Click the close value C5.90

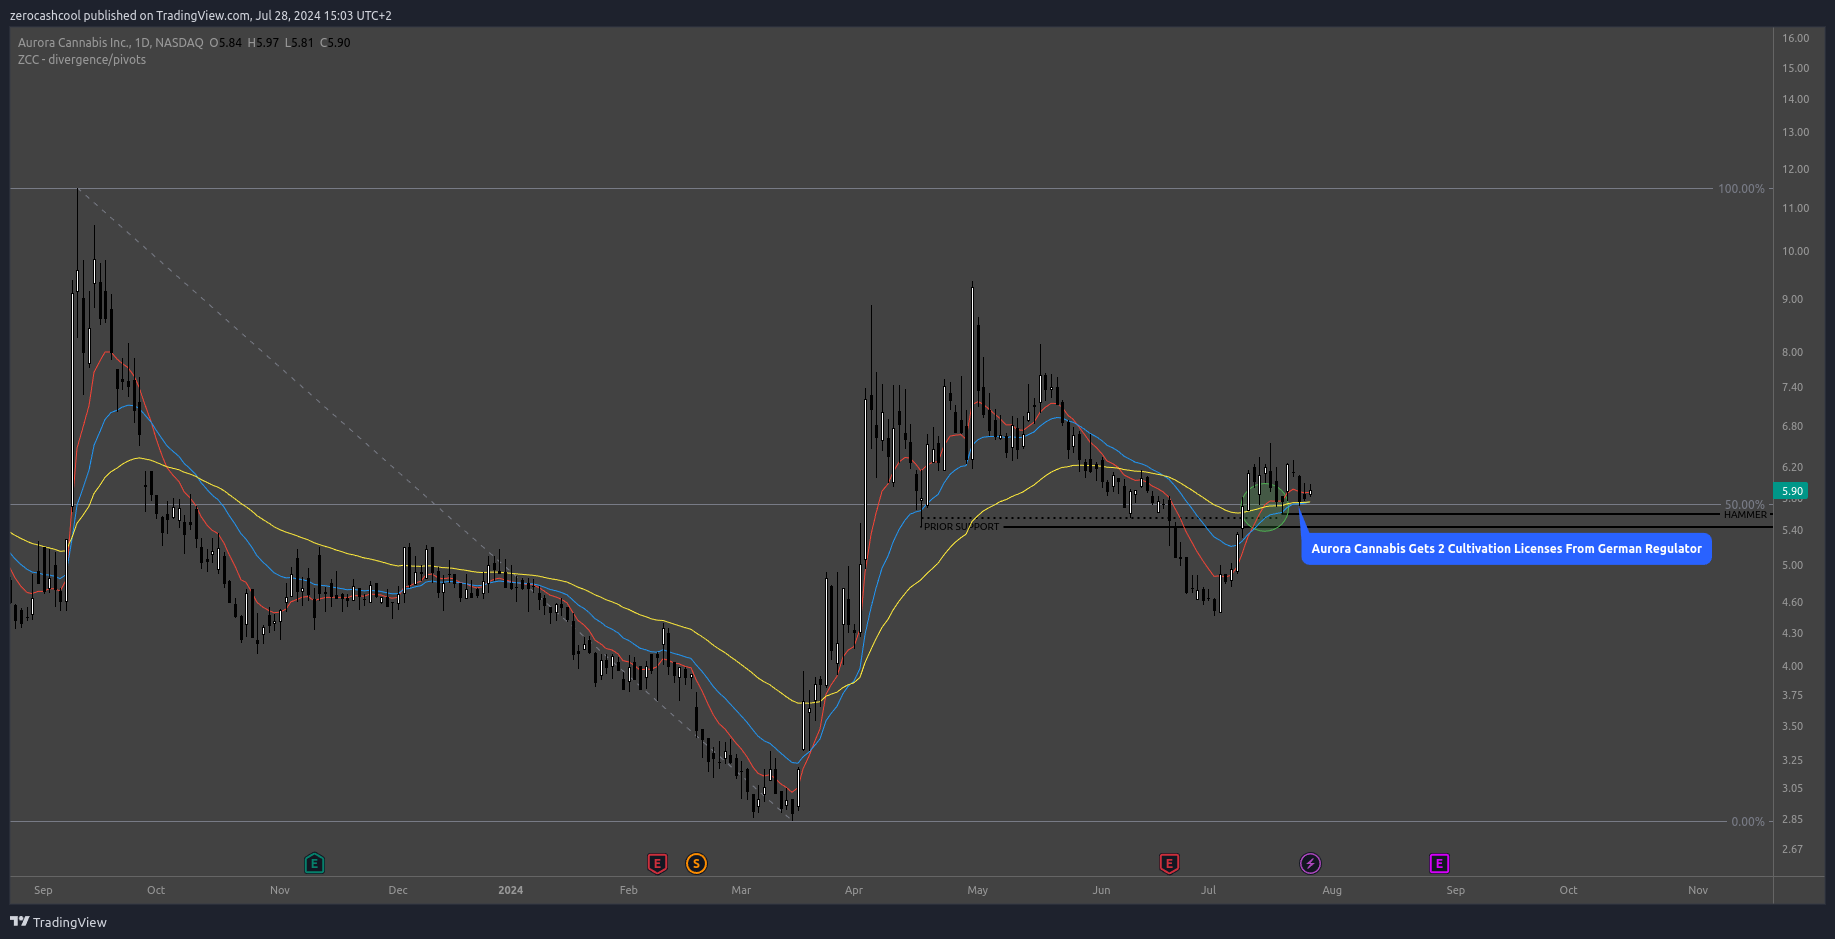[x=335, y=43]
